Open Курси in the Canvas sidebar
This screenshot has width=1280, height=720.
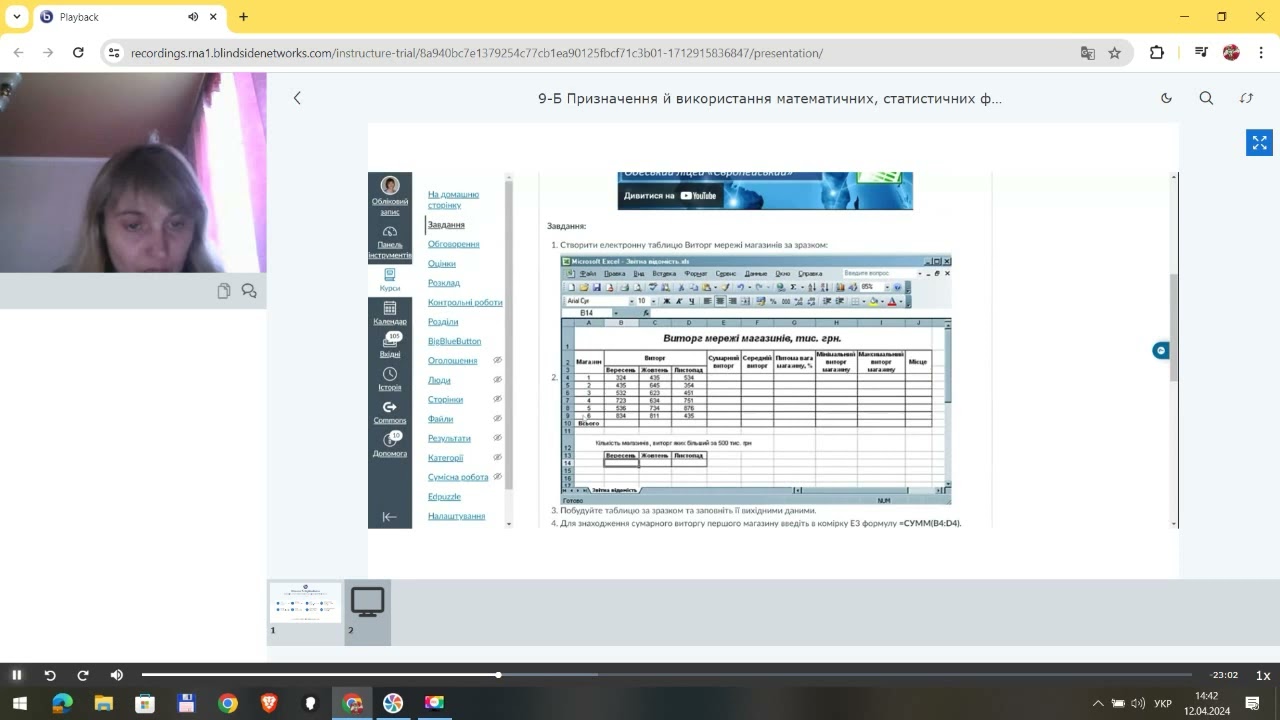[390, 279]
